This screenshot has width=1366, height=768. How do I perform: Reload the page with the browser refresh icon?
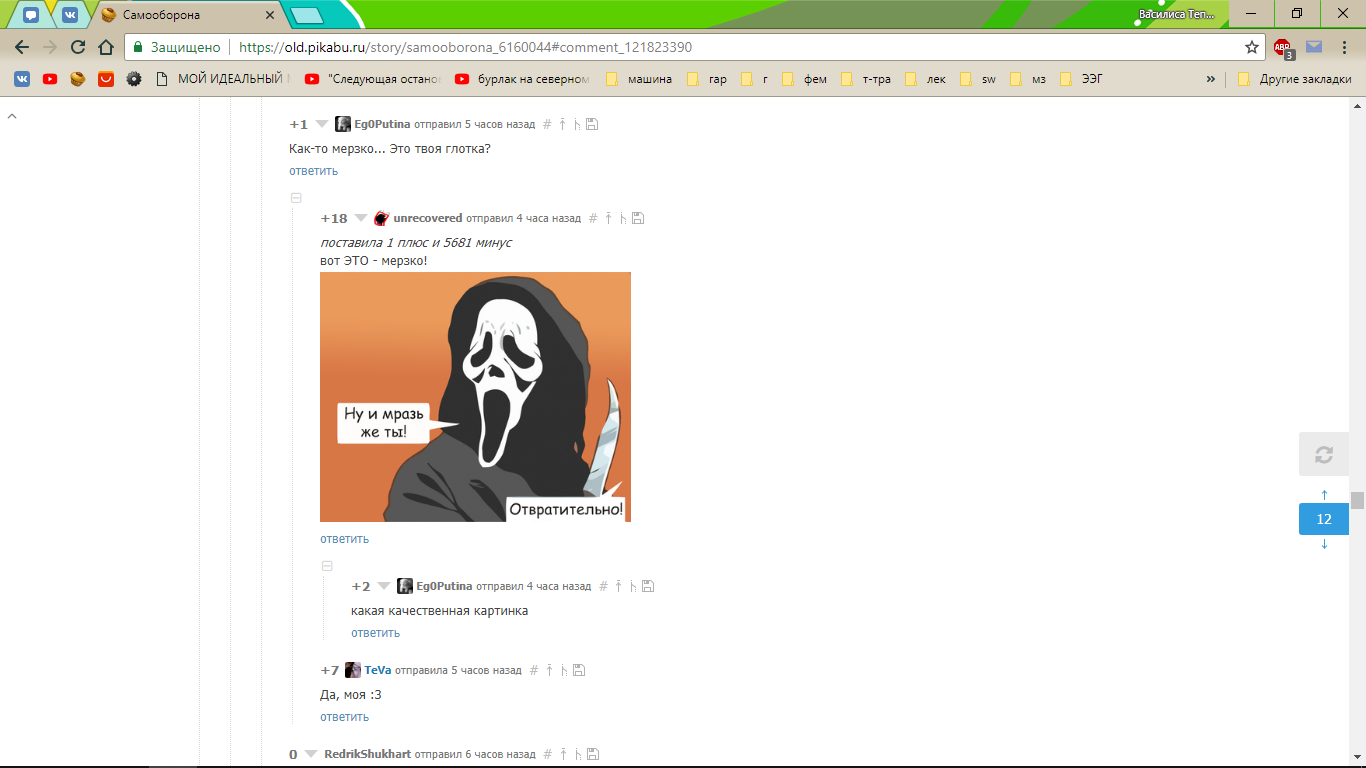pyautogui.click(x=78, y=47)
